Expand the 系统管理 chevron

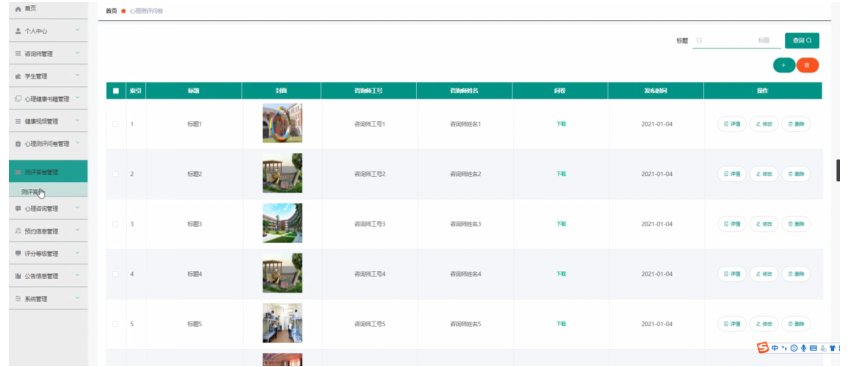[x=77, y=299]
